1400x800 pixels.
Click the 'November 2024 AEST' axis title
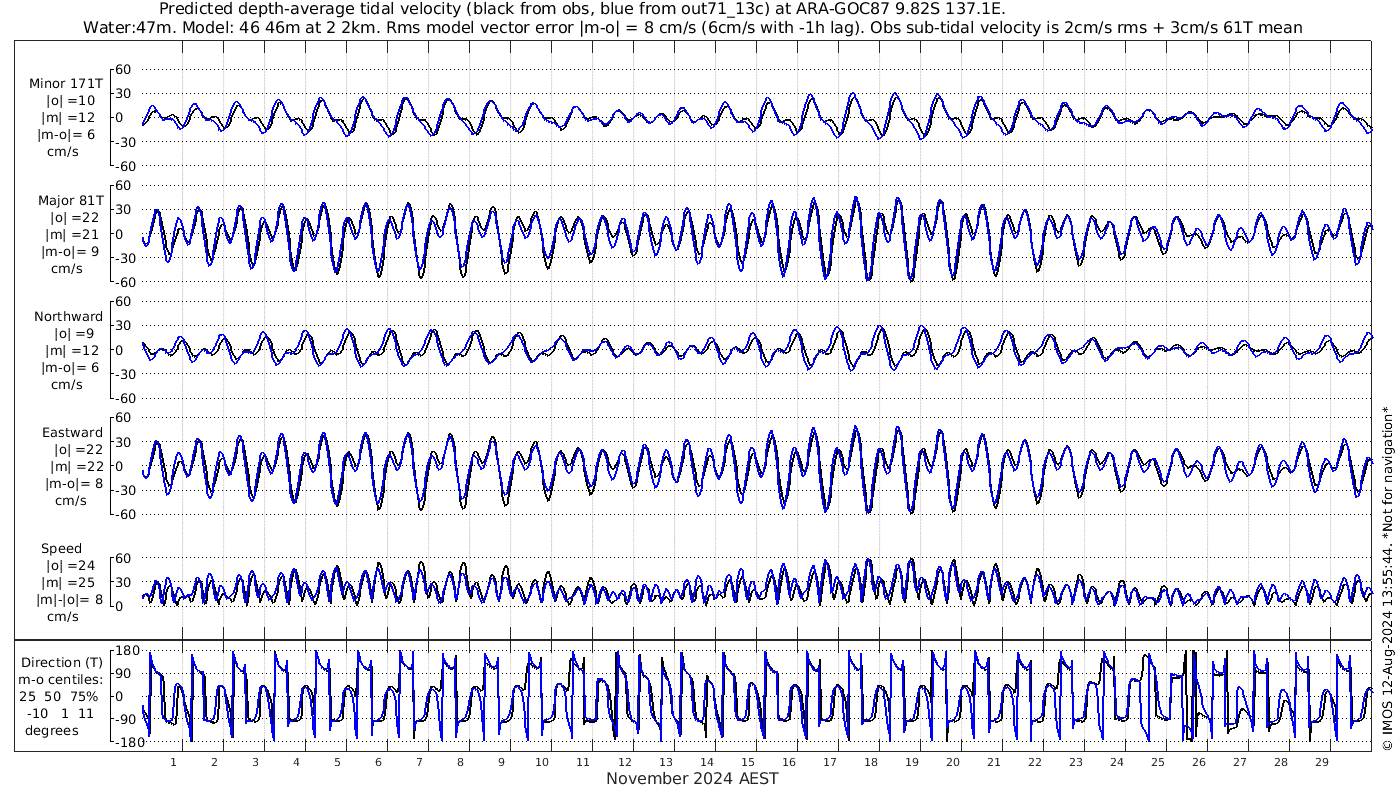pos(692,779)
